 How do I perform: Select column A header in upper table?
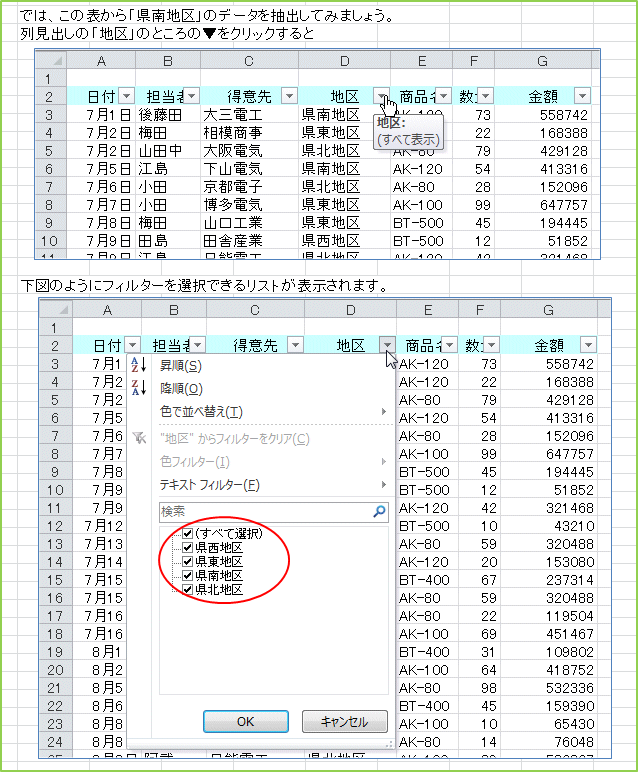(x=101, y=61)
